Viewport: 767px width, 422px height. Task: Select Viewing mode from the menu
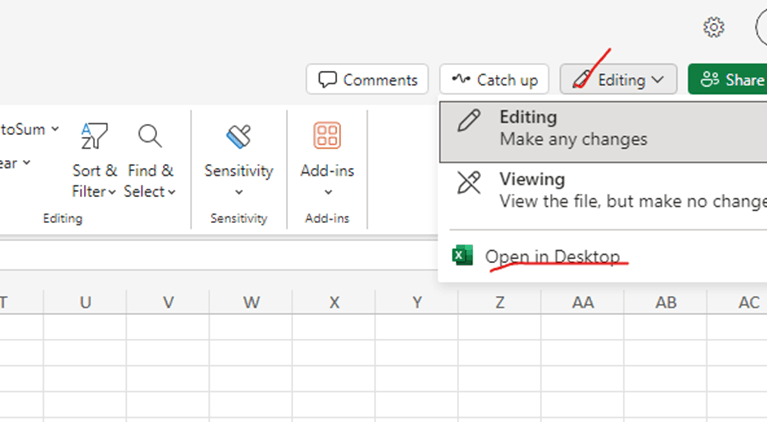coord(603,190)
